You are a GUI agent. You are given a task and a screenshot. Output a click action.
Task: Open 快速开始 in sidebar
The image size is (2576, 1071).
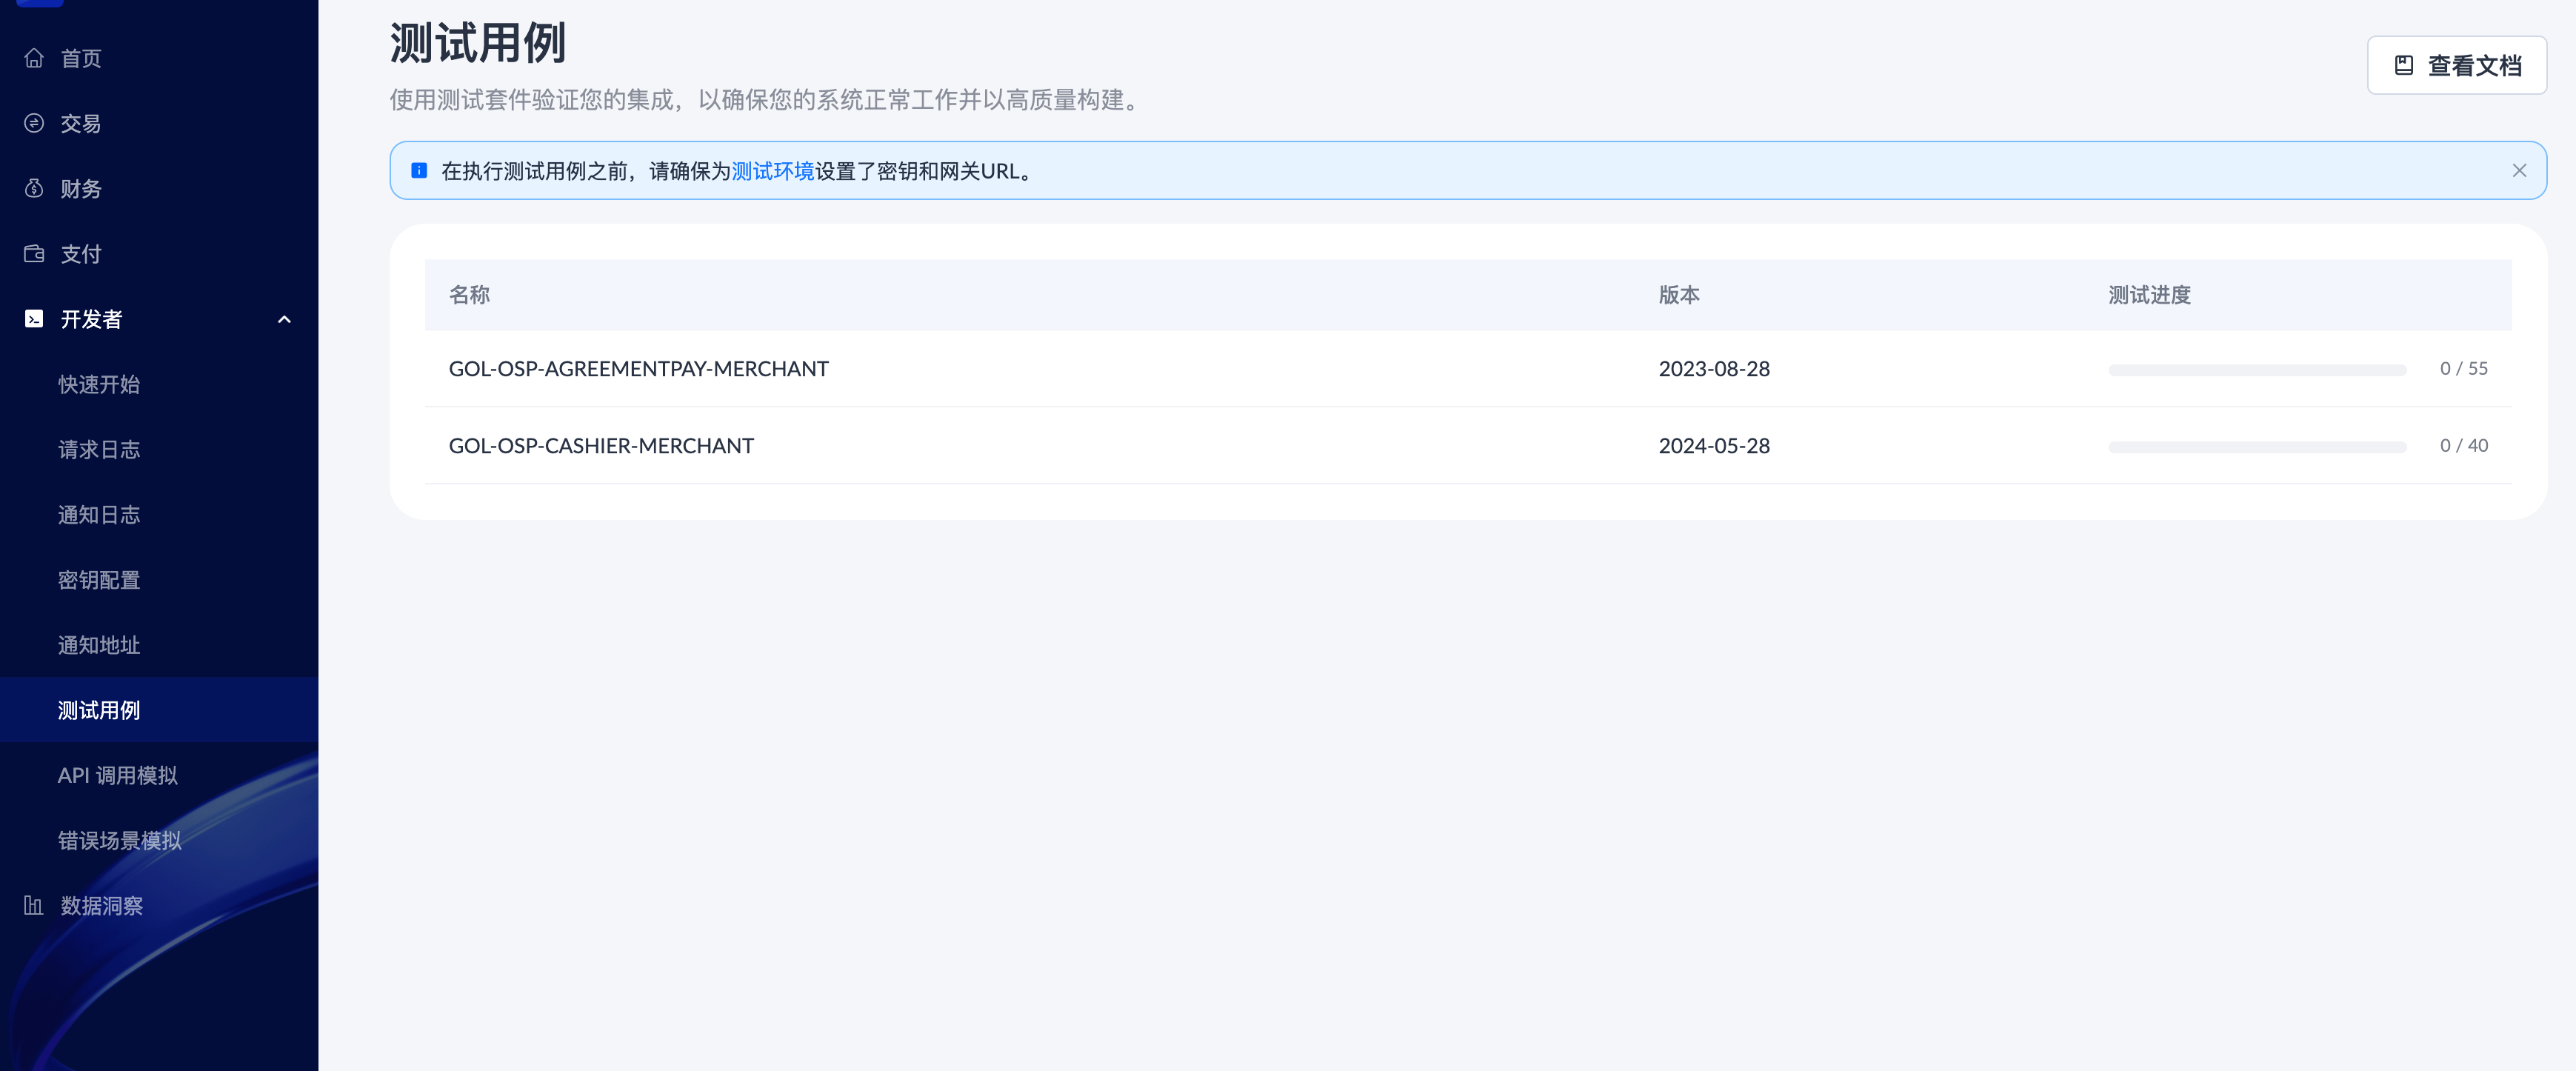[98, 384]
